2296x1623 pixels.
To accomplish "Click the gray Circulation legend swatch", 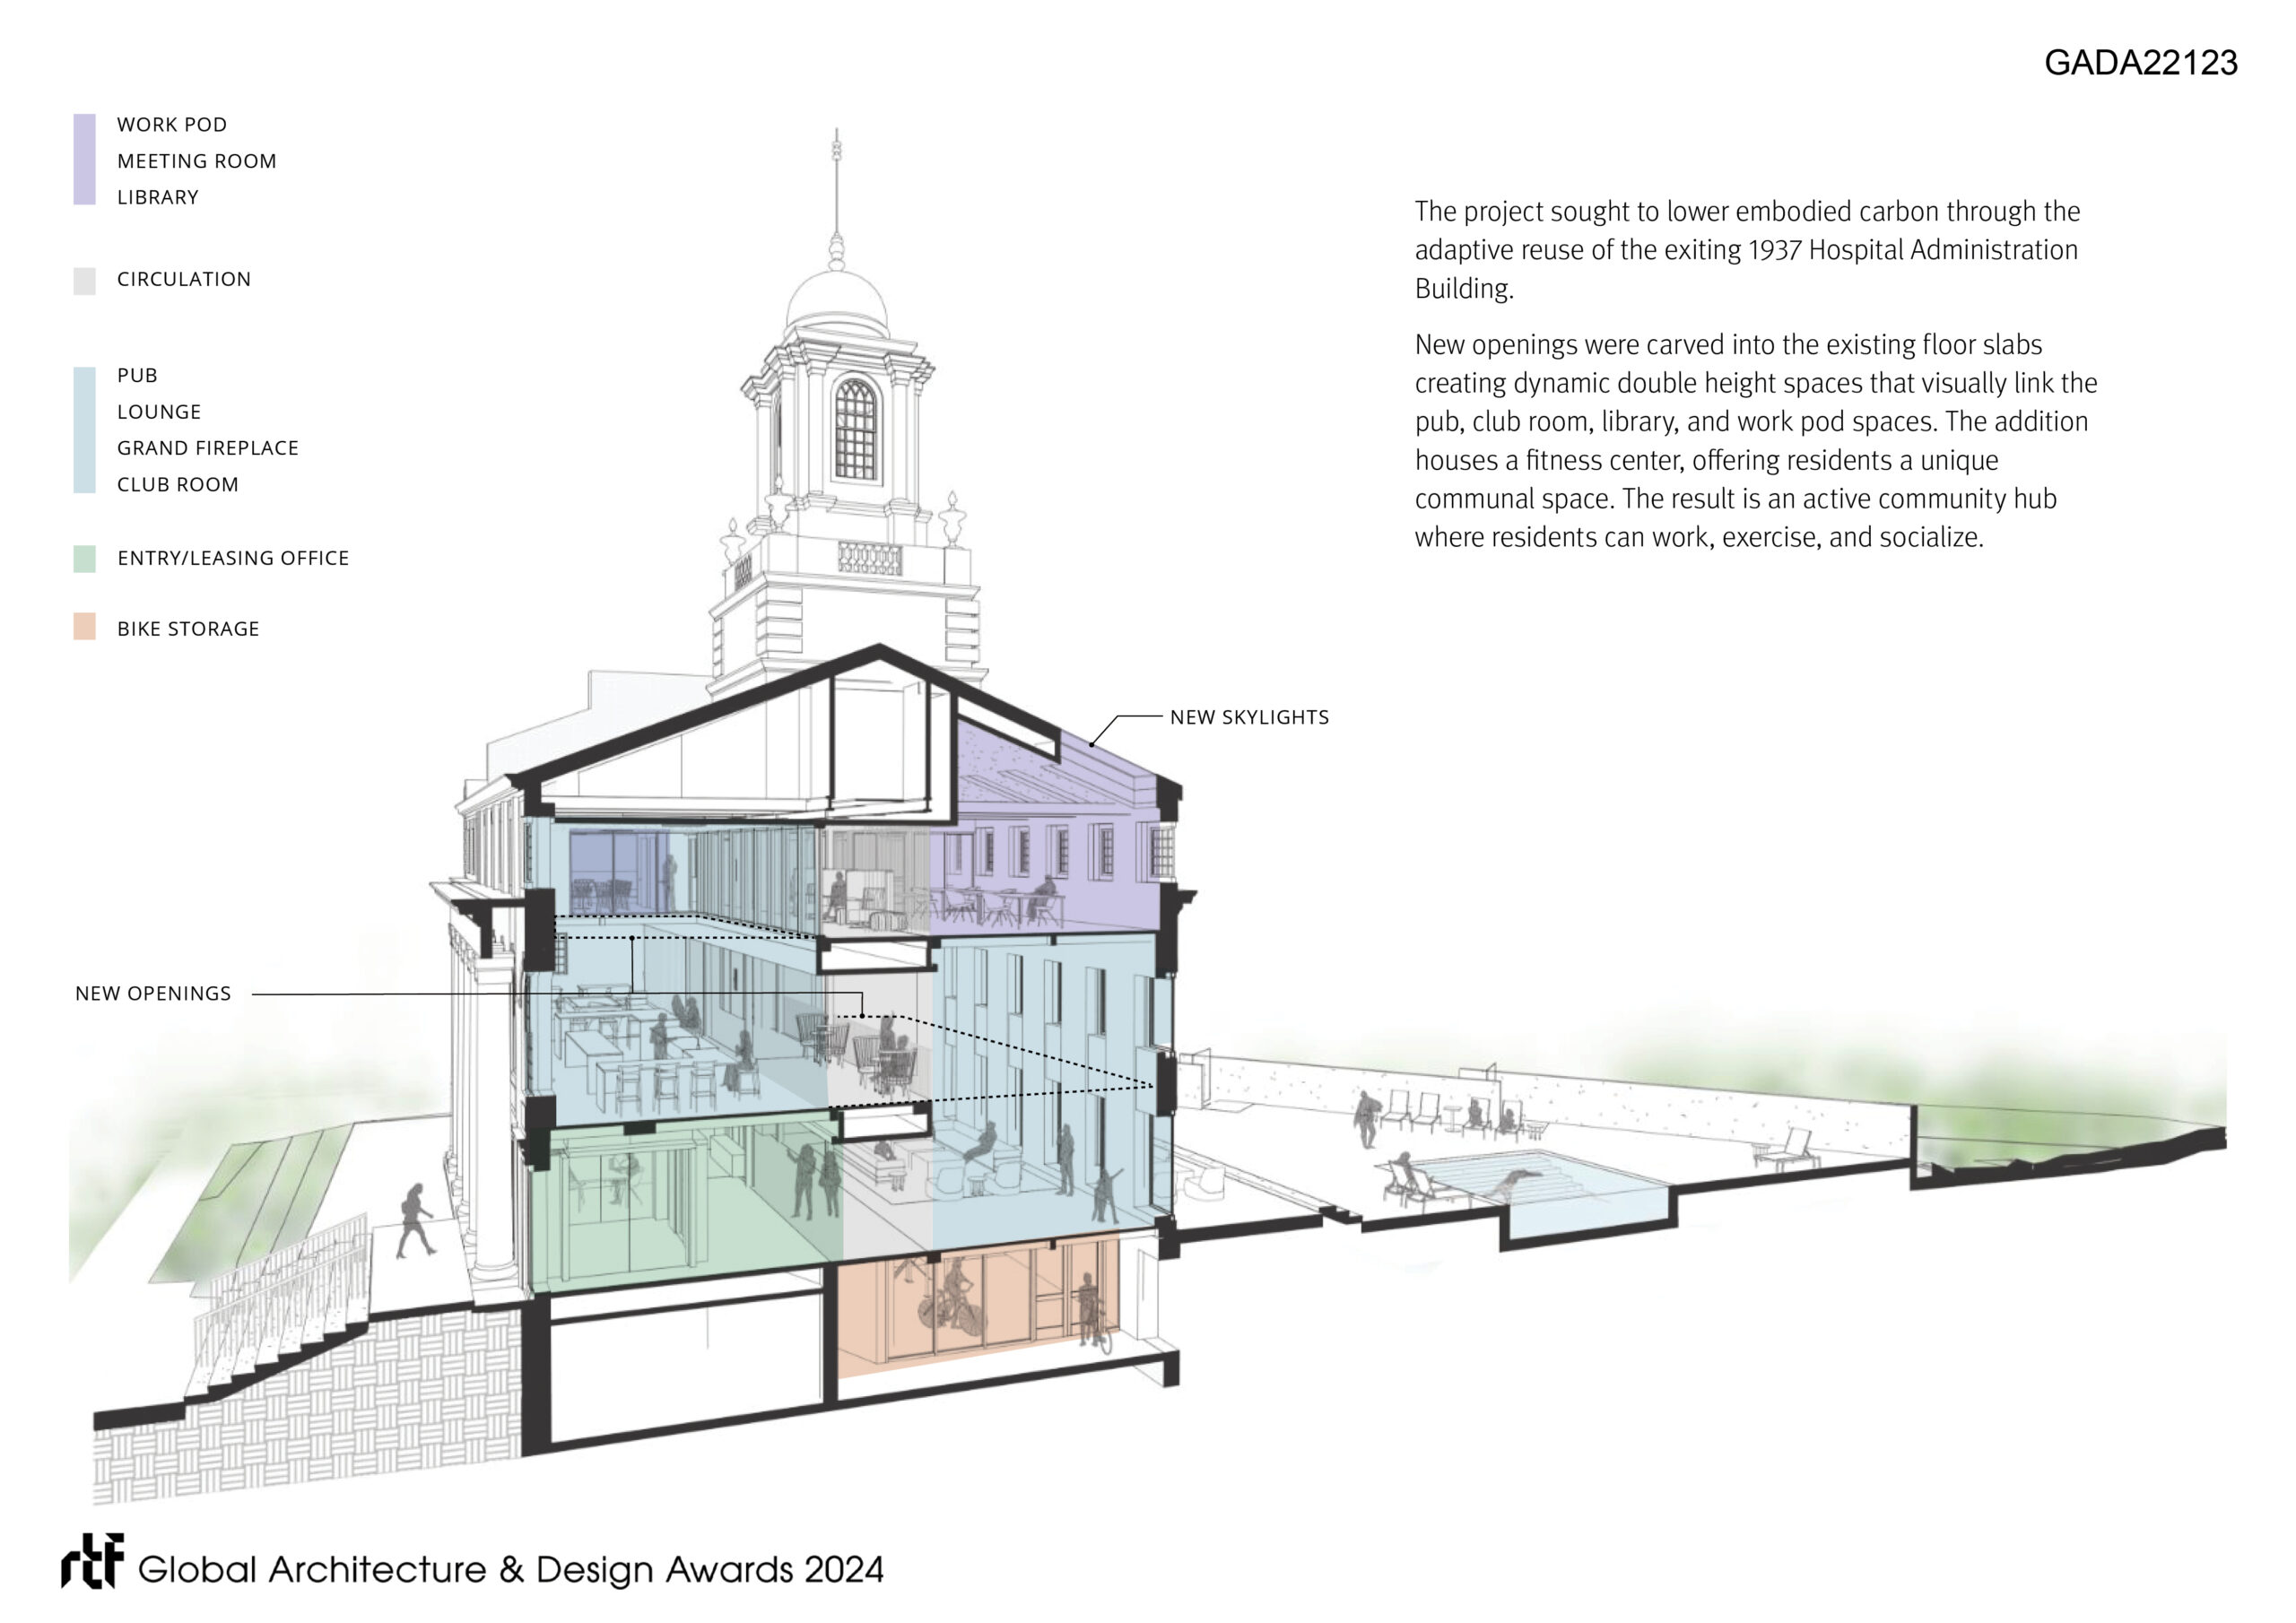I will (x=84, y=280).
